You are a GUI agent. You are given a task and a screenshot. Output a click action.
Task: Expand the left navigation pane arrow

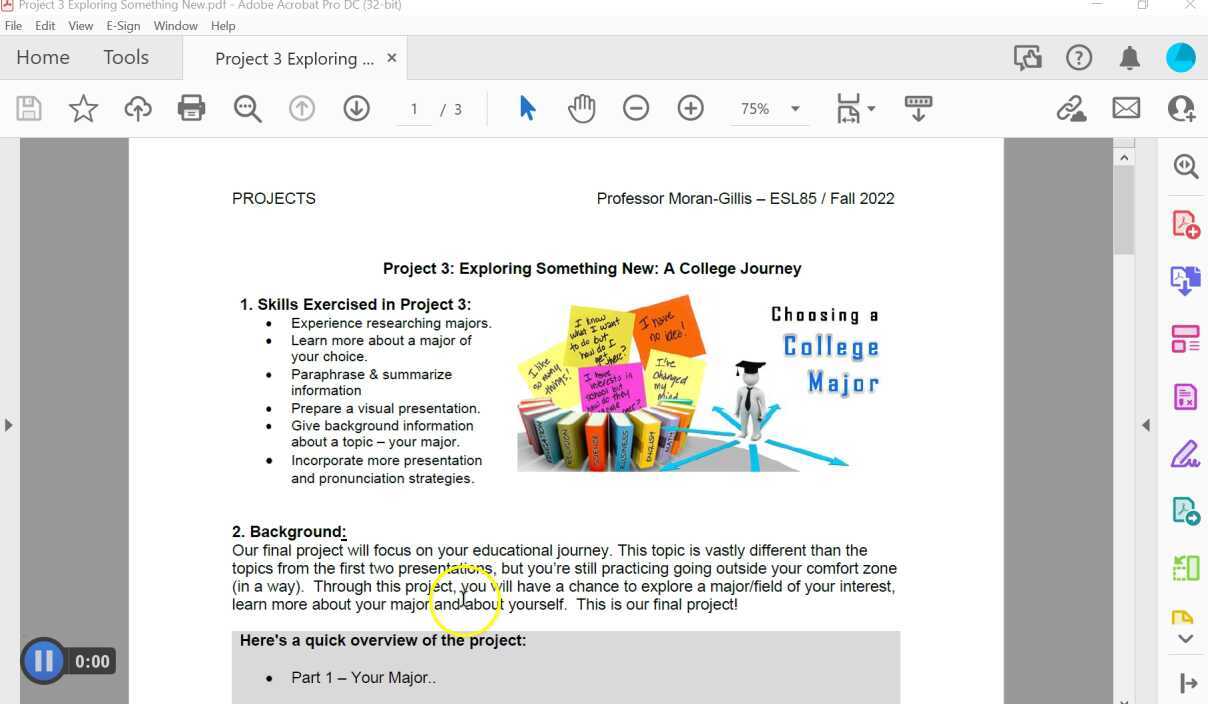(x=9, y=424)
